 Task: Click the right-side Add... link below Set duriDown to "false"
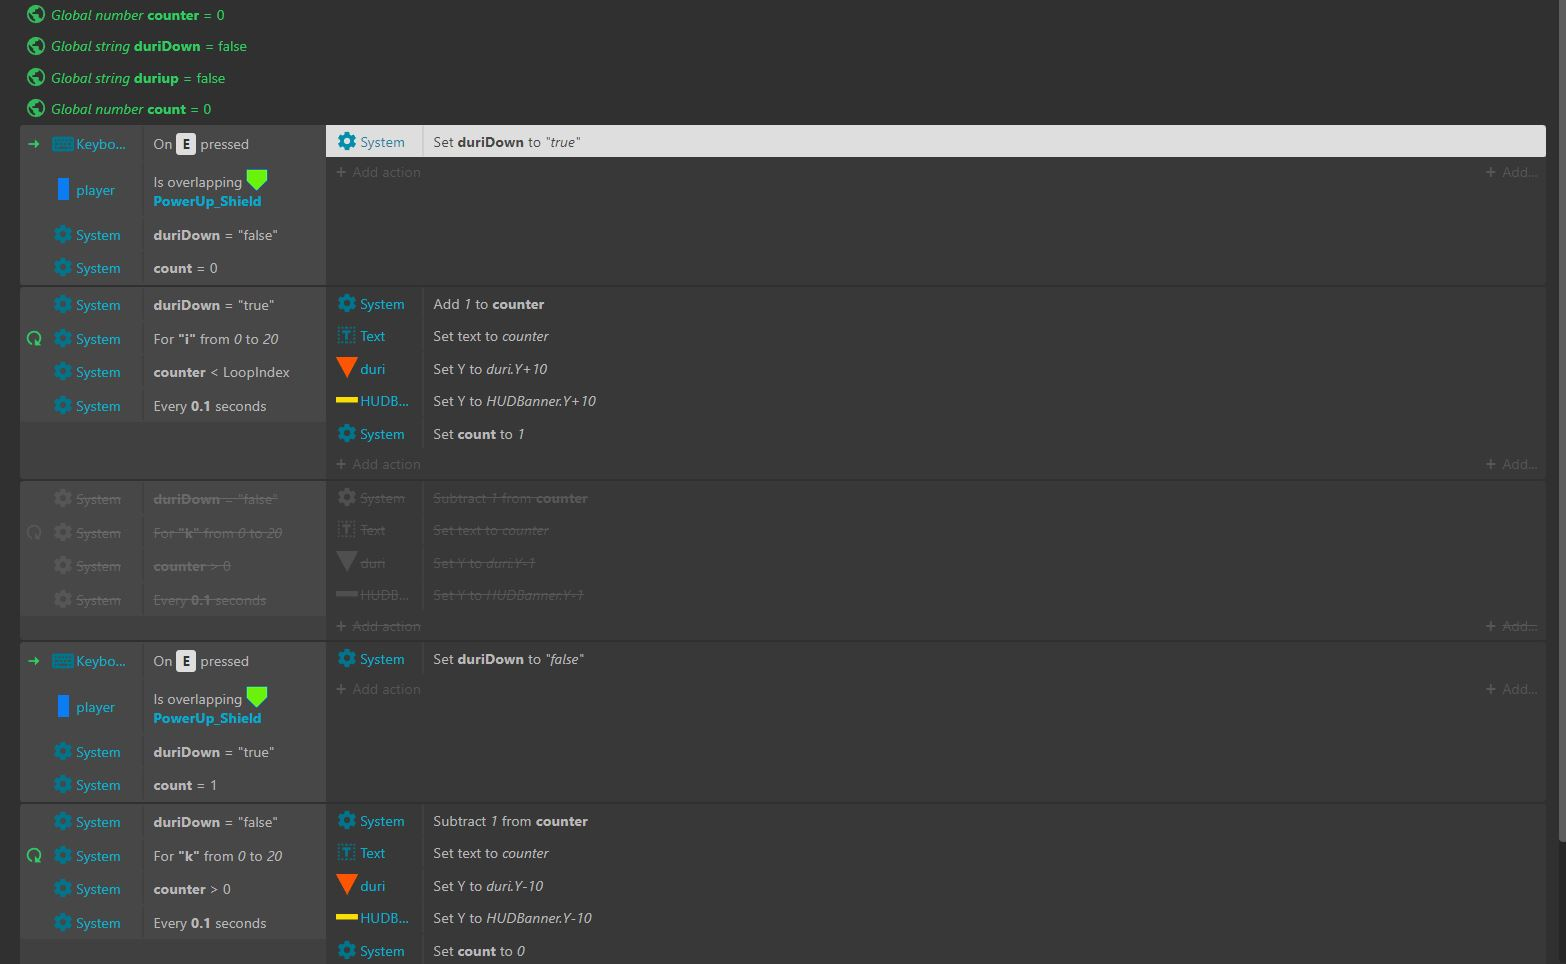coord(1512,689)
